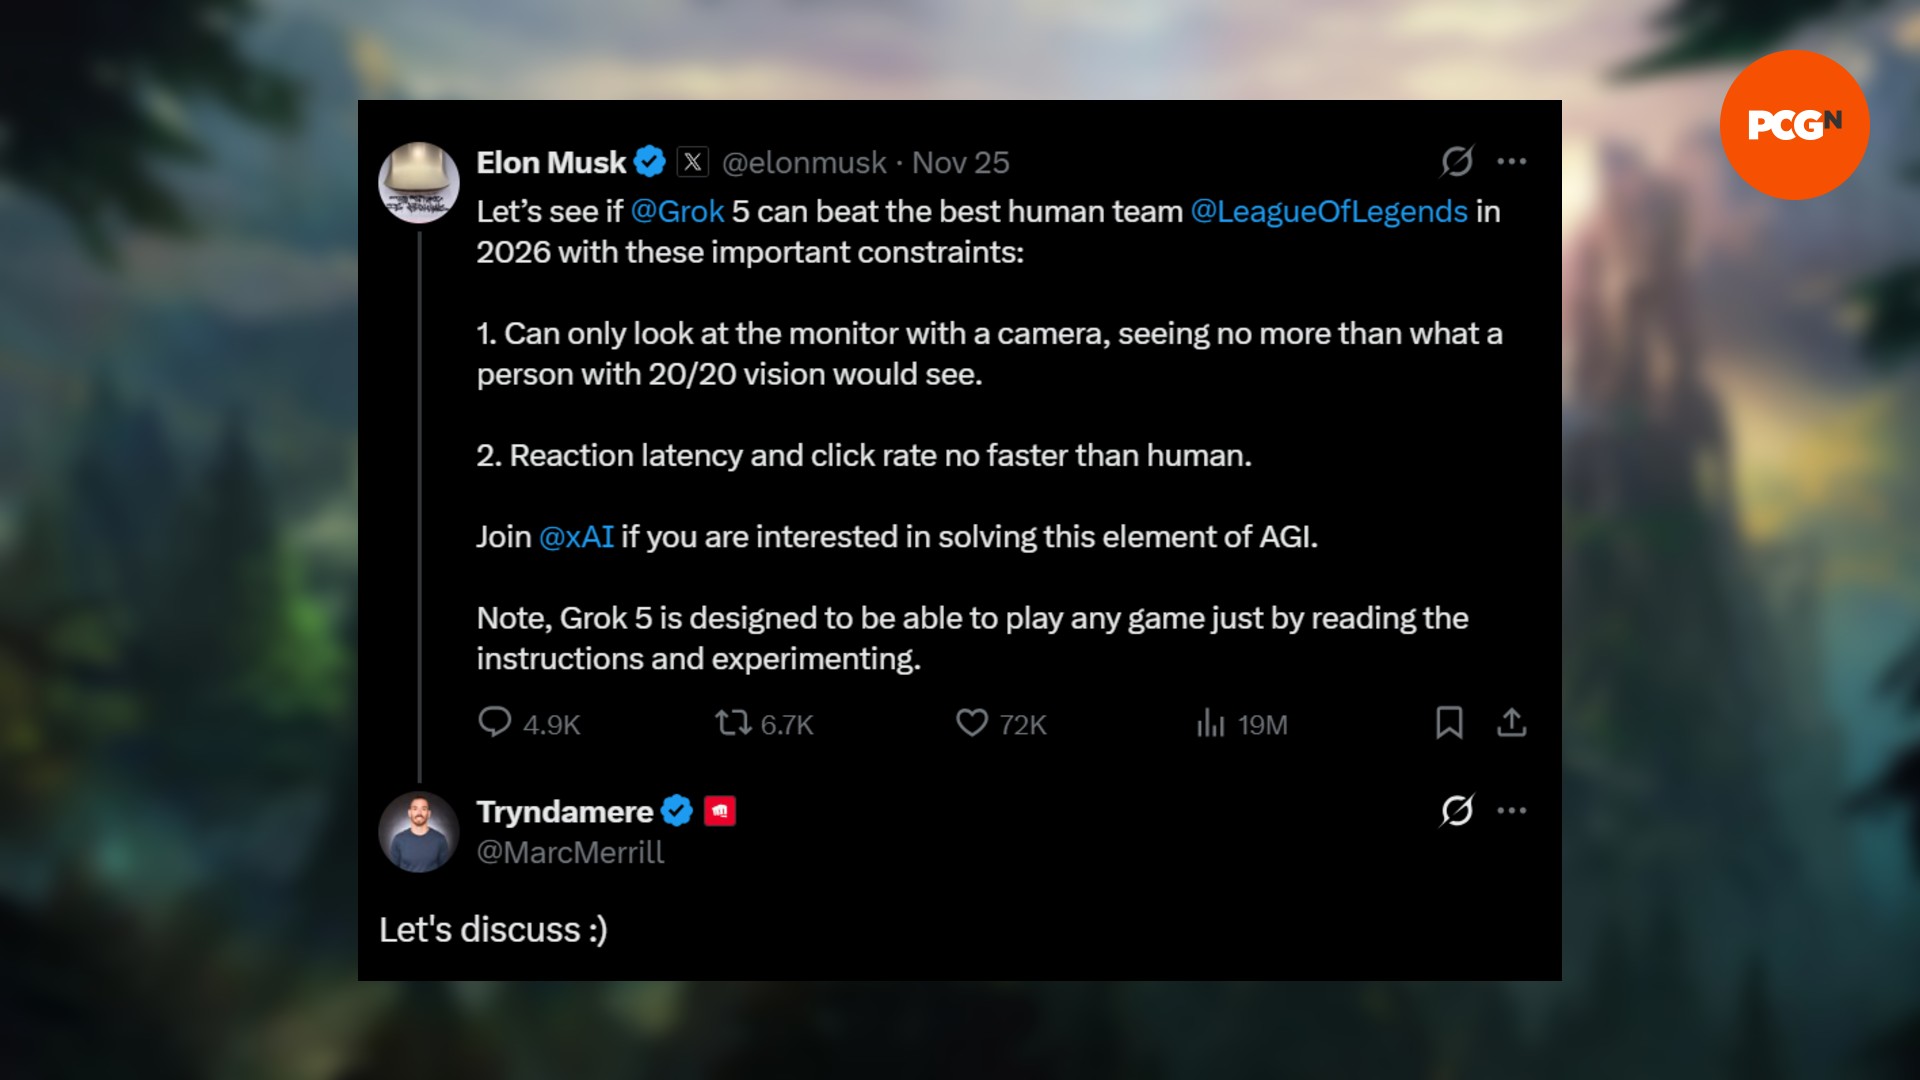Open the @LeagueOfLegends mention link

1329,212
